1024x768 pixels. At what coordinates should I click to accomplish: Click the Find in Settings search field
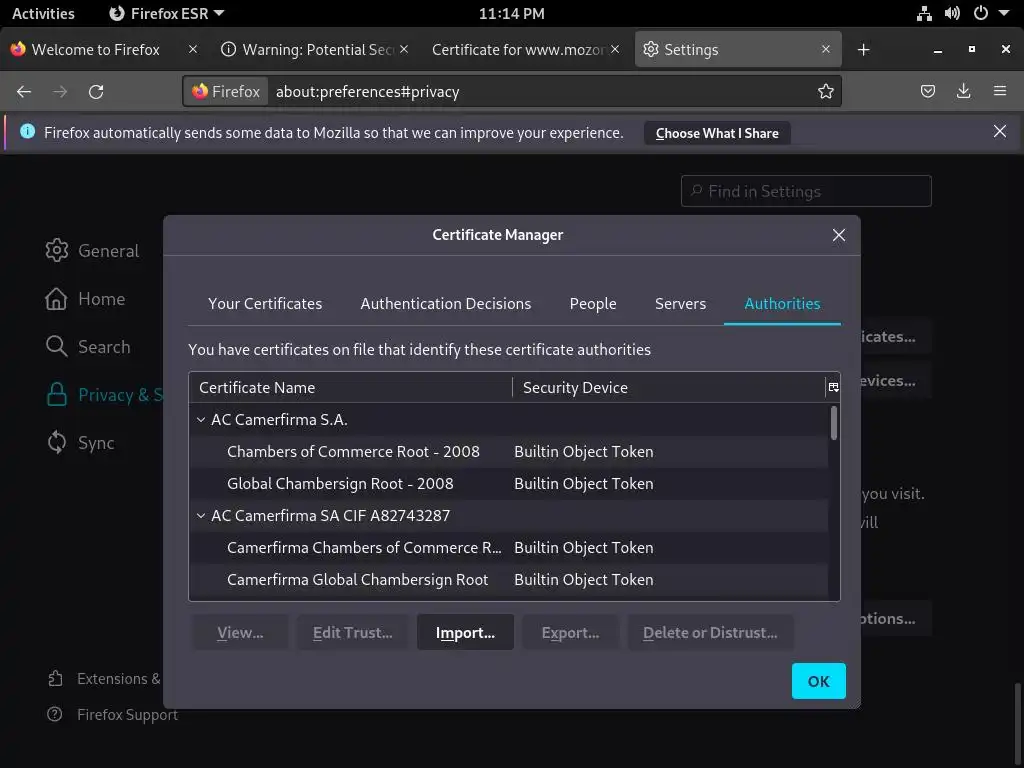pyautogui.click(x=806, y=191)
